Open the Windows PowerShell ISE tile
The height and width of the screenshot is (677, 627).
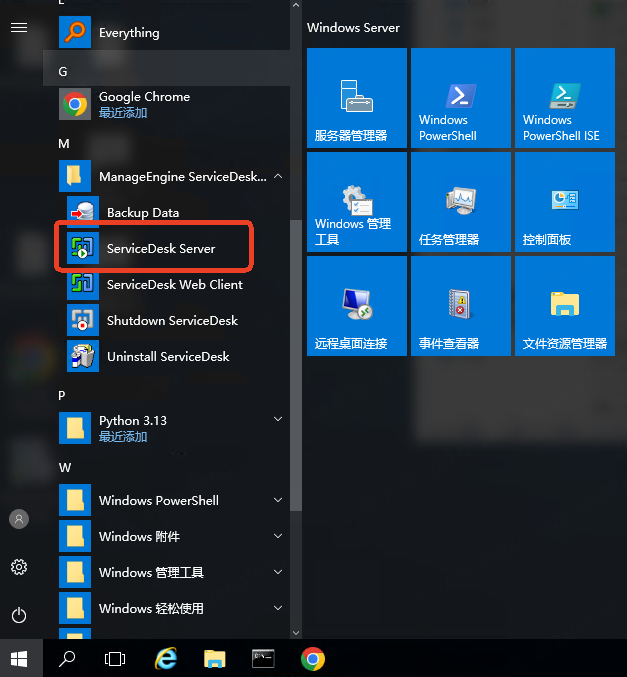565,98
